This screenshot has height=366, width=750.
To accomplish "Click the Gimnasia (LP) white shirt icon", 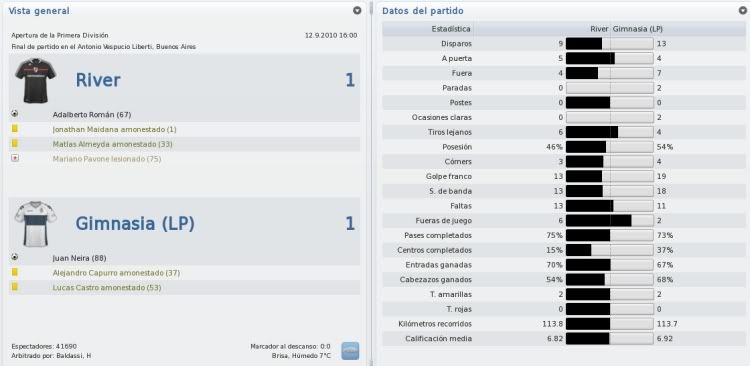I will [x=35, y=224].
